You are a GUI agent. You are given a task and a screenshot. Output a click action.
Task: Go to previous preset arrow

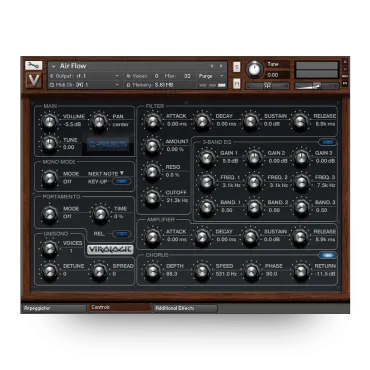[212, 66]
